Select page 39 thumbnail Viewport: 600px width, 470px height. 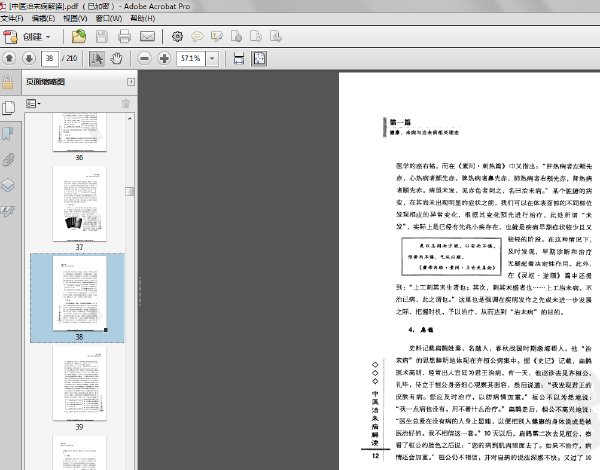click(80, 383)
